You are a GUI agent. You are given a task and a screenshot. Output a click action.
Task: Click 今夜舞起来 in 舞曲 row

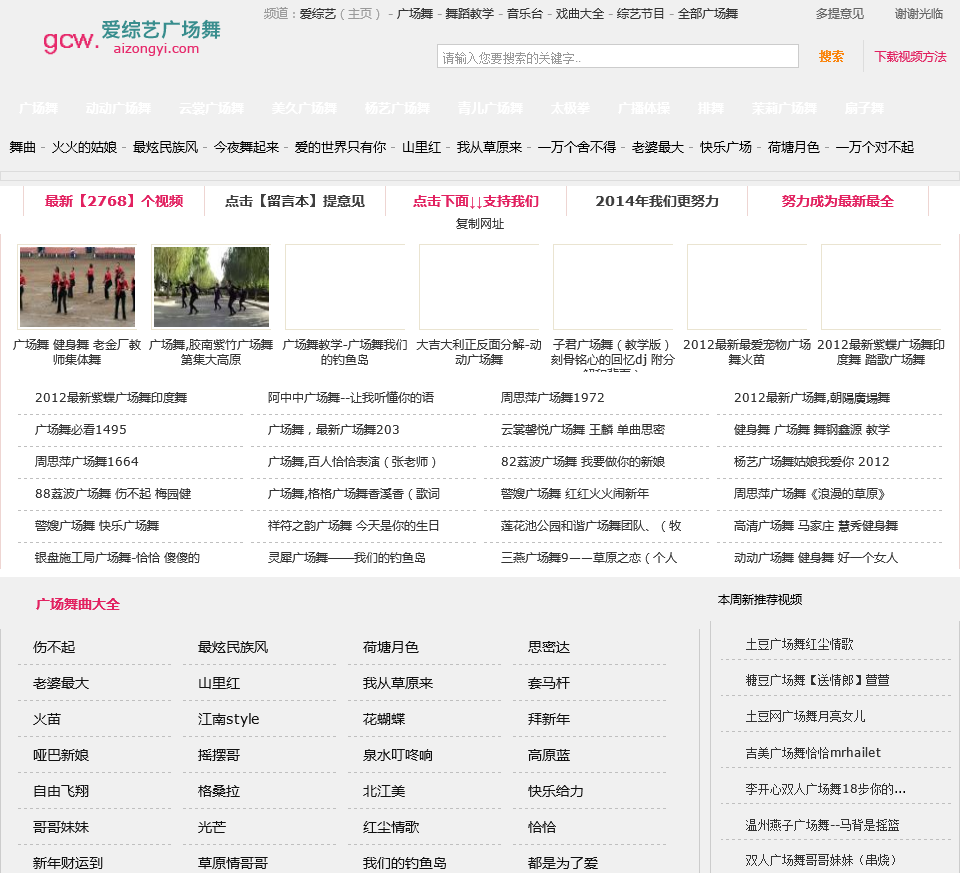click(246, 148)
